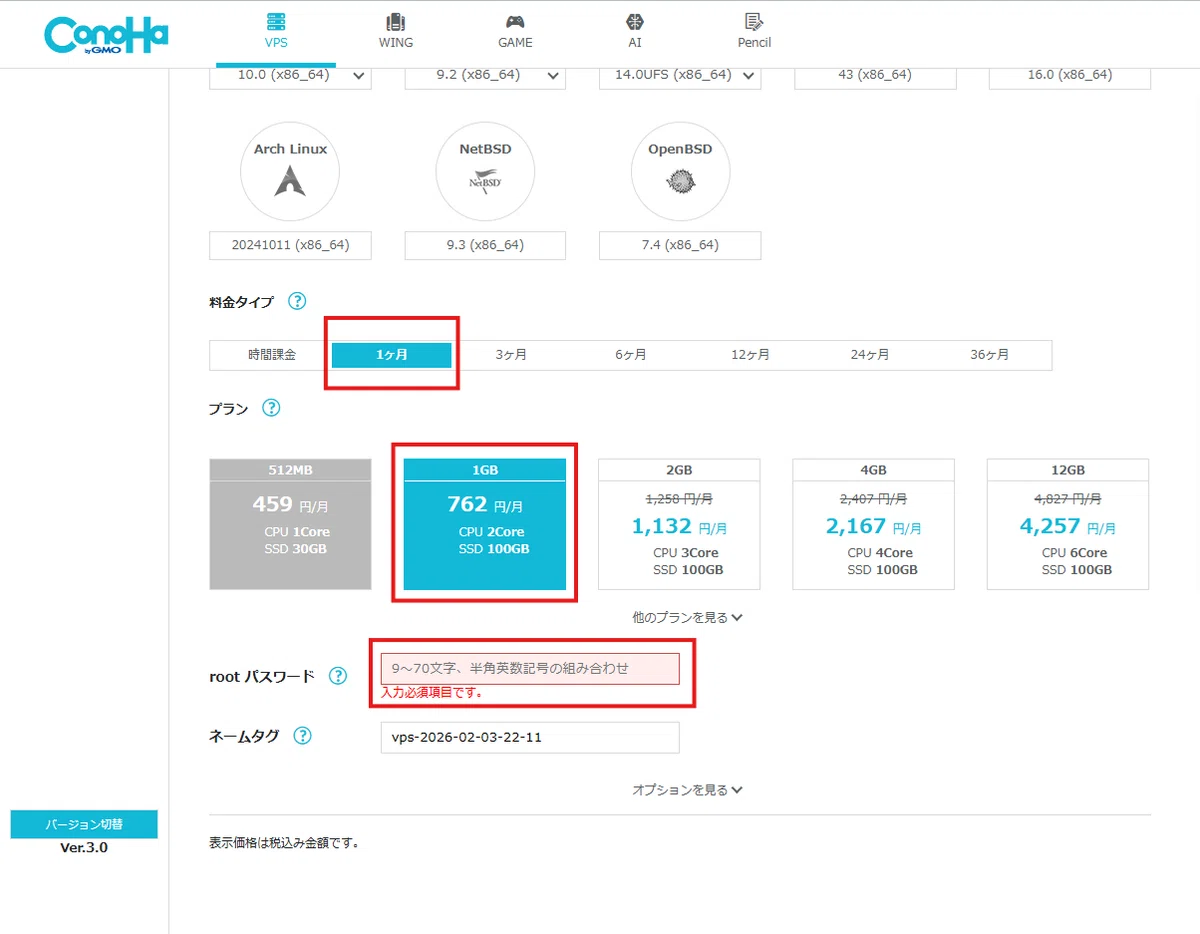The width and height of the screenshot is (1200, 934).
Task: Open the 9.2 (x86_64) version dropdown
Action: pyautogui.click(x=485, y=76)
